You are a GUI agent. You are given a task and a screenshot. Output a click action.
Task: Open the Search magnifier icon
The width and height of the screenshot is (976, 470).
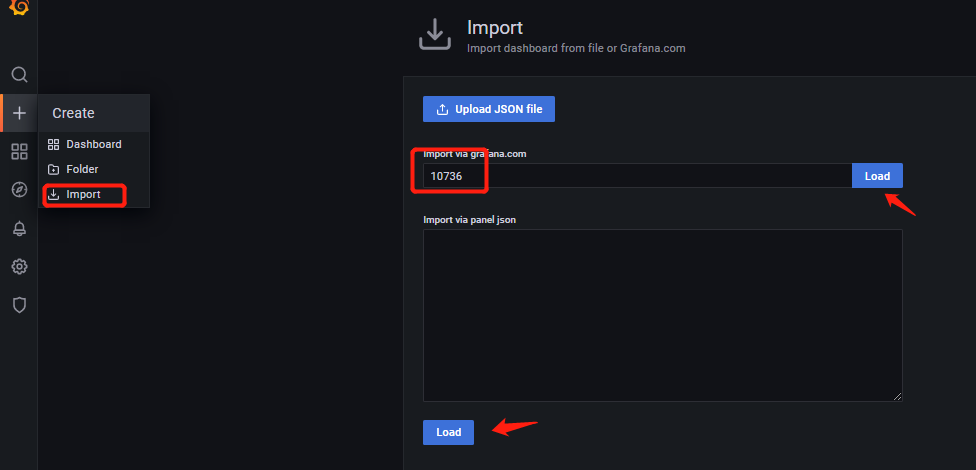point(19,75)
